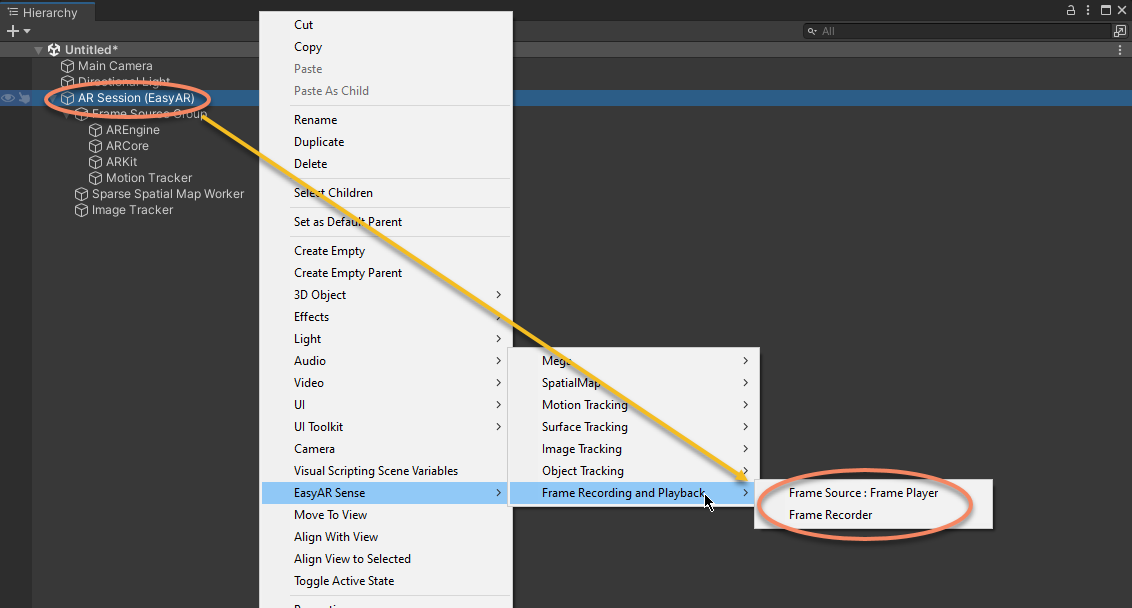Open the plus create-object dropdown

click(x=18, y=31)
